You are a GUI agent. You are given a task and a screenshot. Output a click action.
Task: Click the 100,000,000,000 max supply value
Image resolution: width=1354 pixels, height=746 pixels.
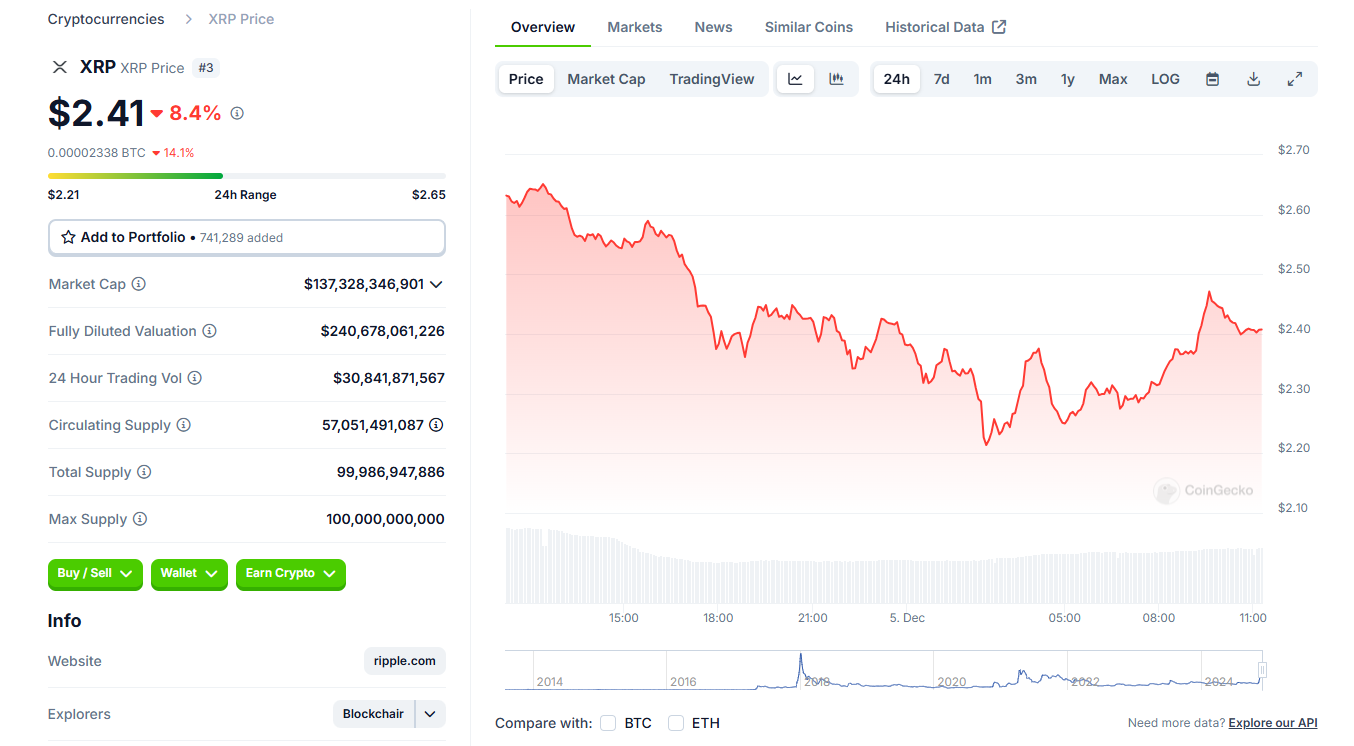[x=386, y=519]
